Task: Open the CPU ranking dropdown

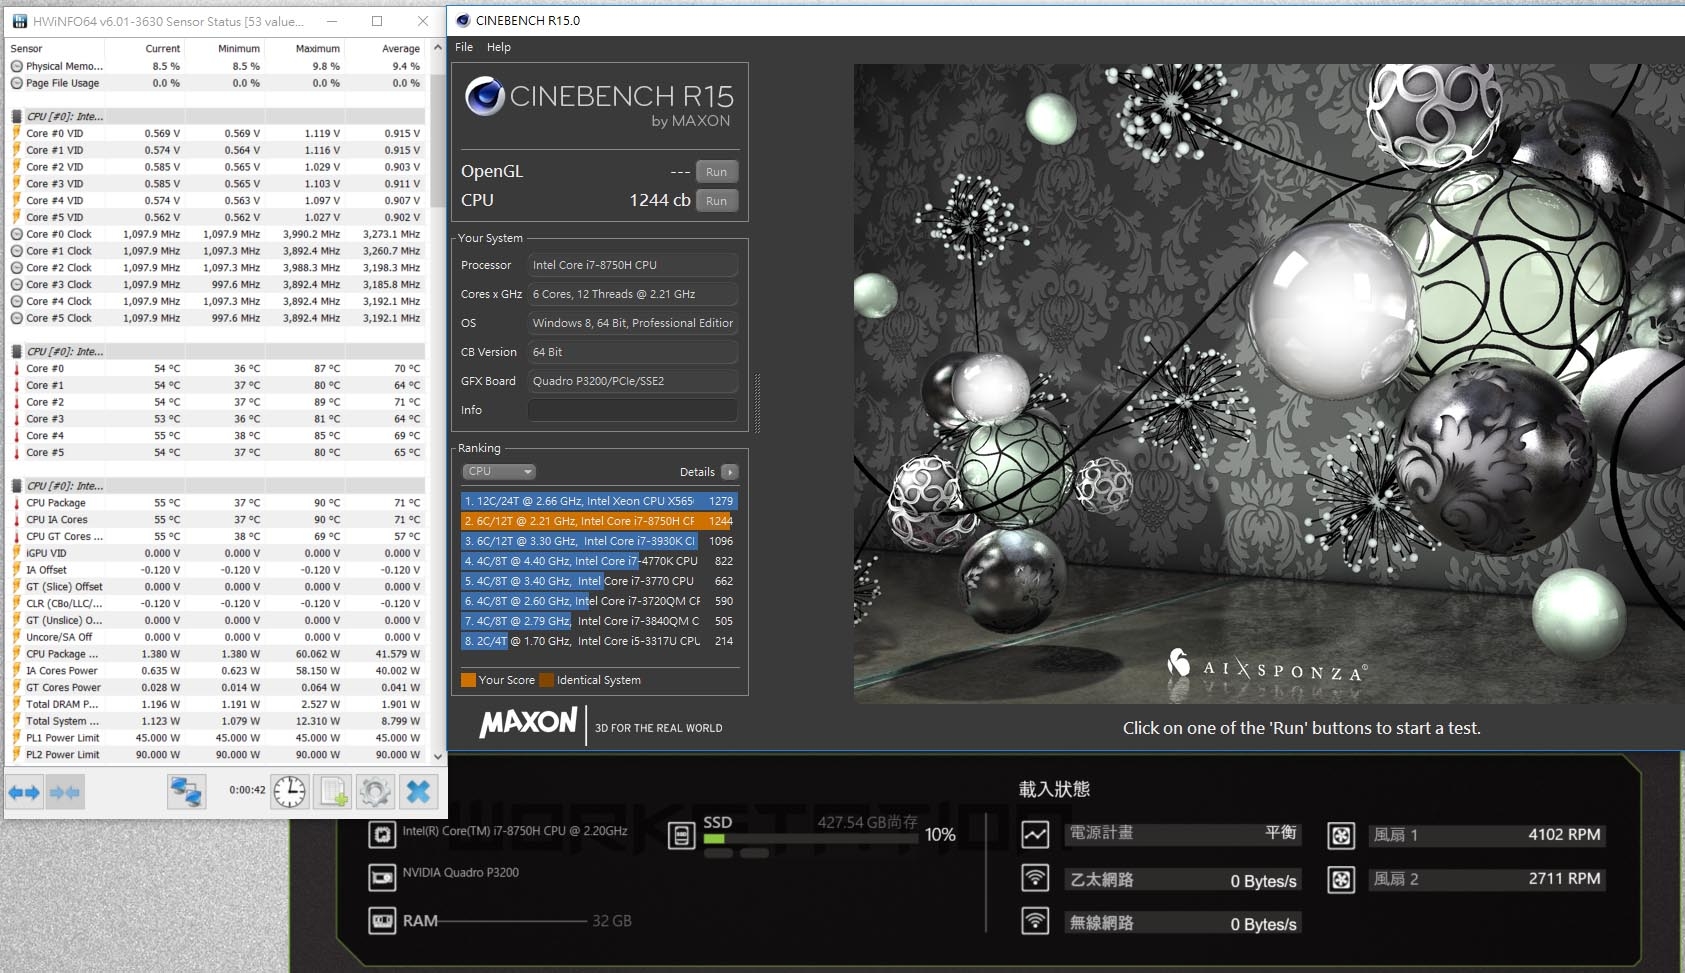Action: coord(499,471)
